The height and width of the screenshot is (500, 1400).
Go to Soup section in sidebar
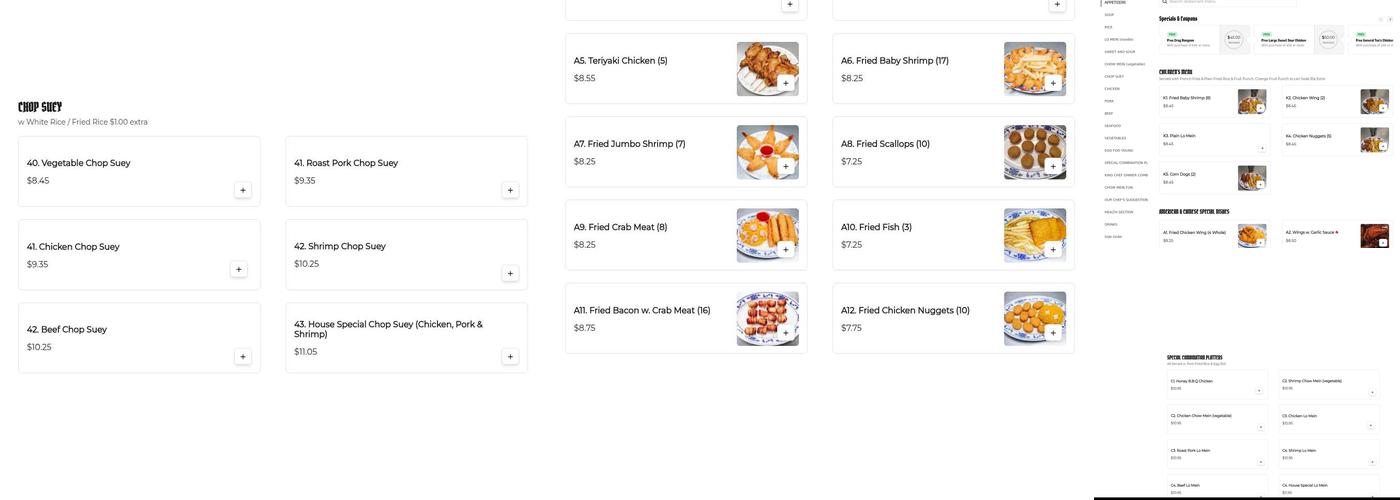tap(1109, 15)
